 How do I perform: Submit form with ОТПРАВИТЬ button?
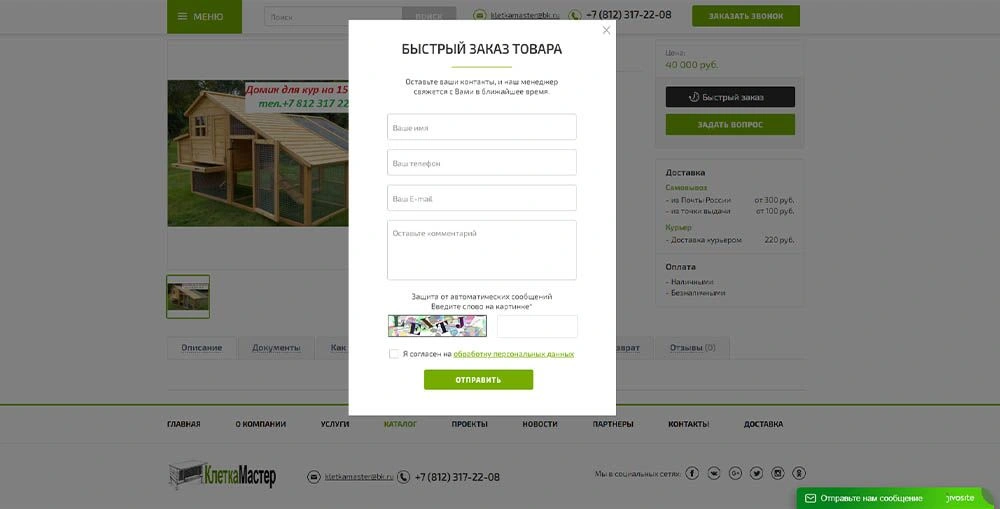(x=478, y=380)
